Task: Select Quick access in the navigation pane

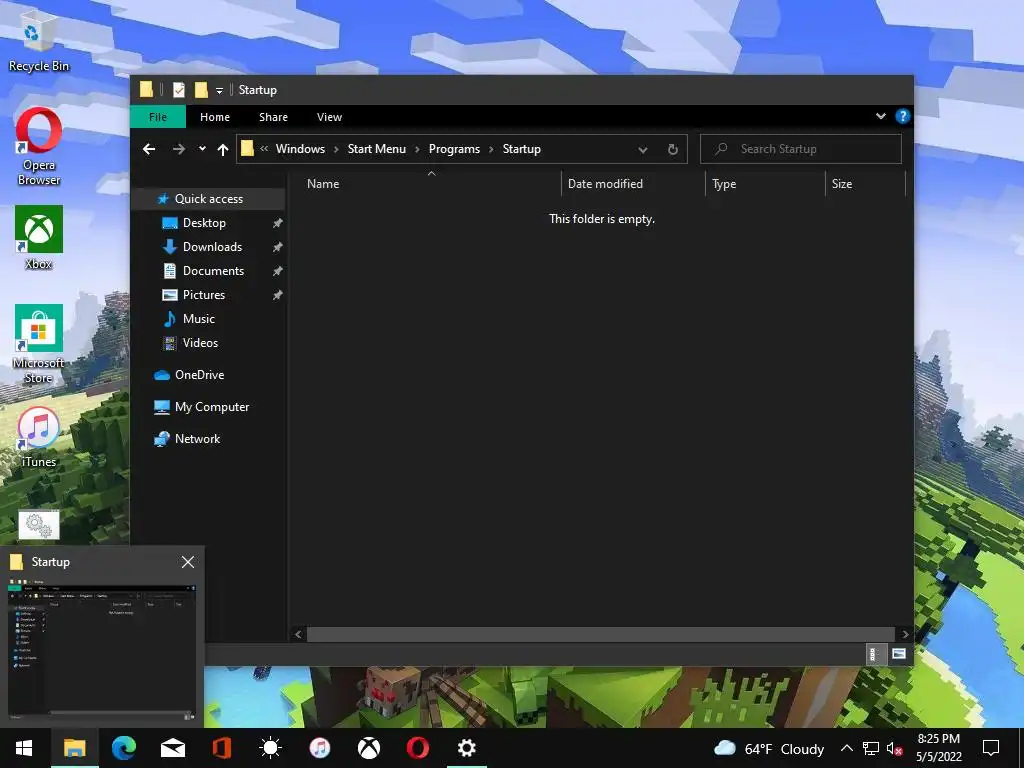Action: (208, 199)
